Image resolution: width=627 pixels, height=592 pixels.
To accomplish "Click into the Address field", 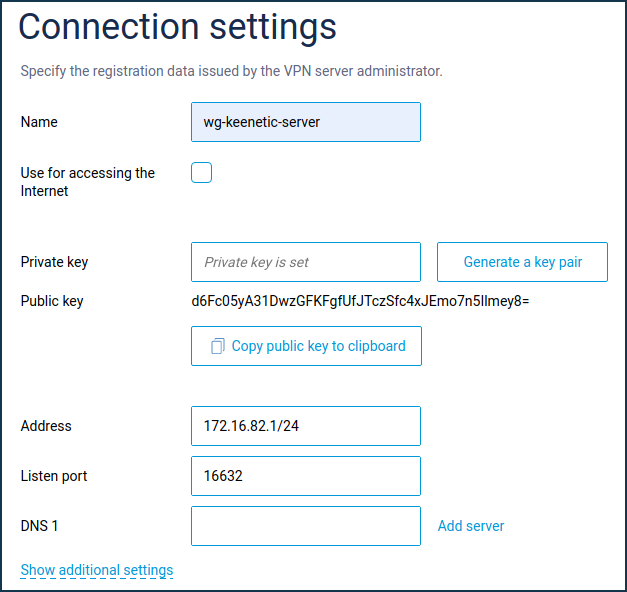I will (306, 426).
